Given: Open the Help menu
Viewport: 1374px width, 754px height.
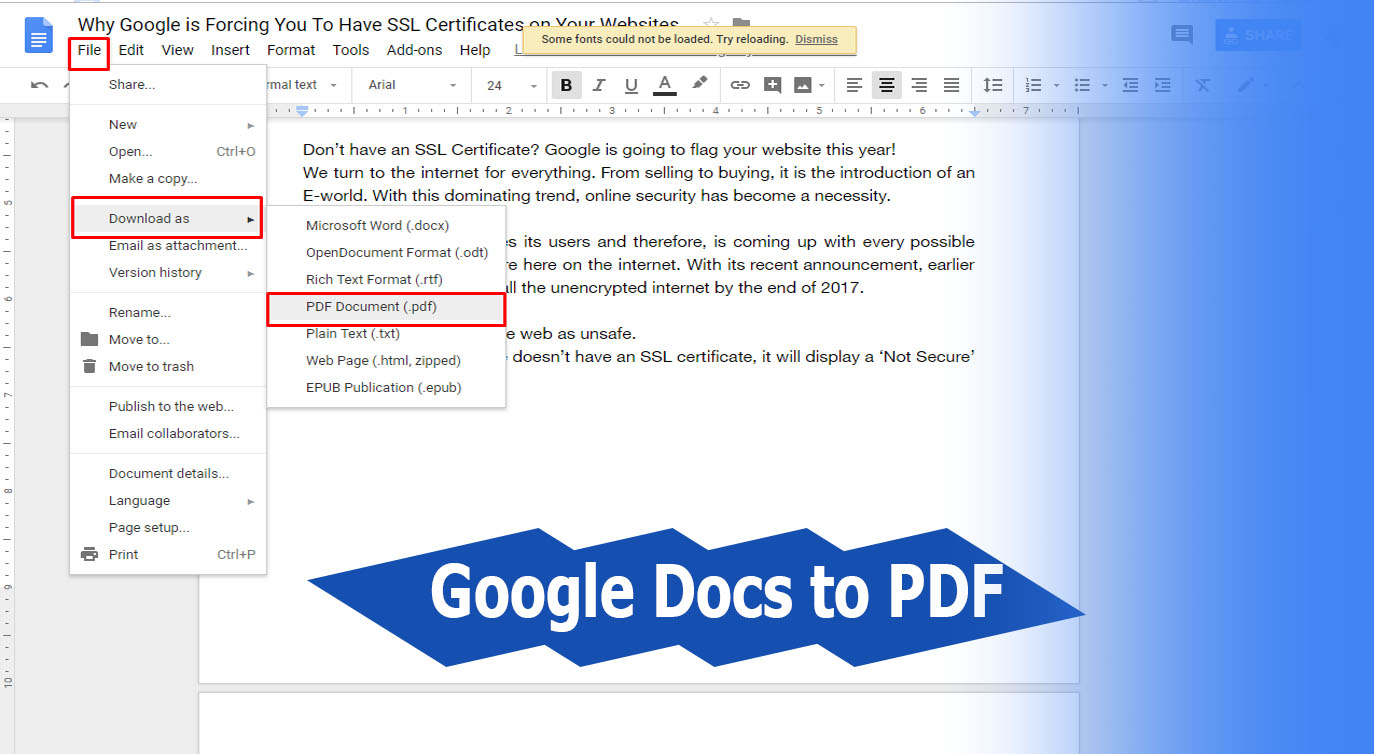Looking at the screenshot, I should tap(475, 49).
